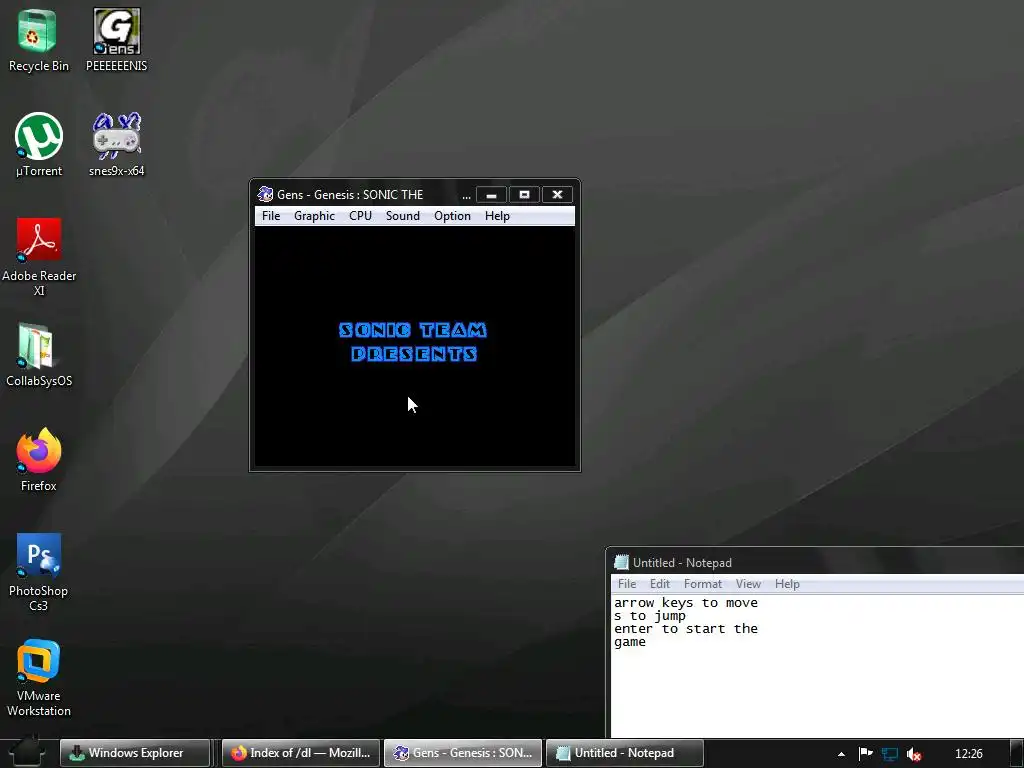Open the Gens Graphic menu
The image size is (1024, 768).
[314, 216]
